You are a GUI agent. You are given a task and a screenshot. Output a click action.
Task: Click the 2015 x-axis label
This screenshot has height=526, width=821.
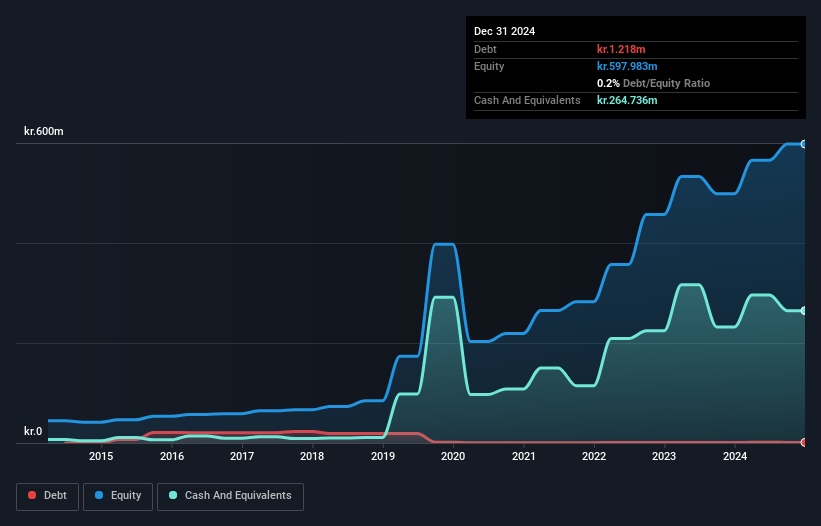(x=101, y=457)
